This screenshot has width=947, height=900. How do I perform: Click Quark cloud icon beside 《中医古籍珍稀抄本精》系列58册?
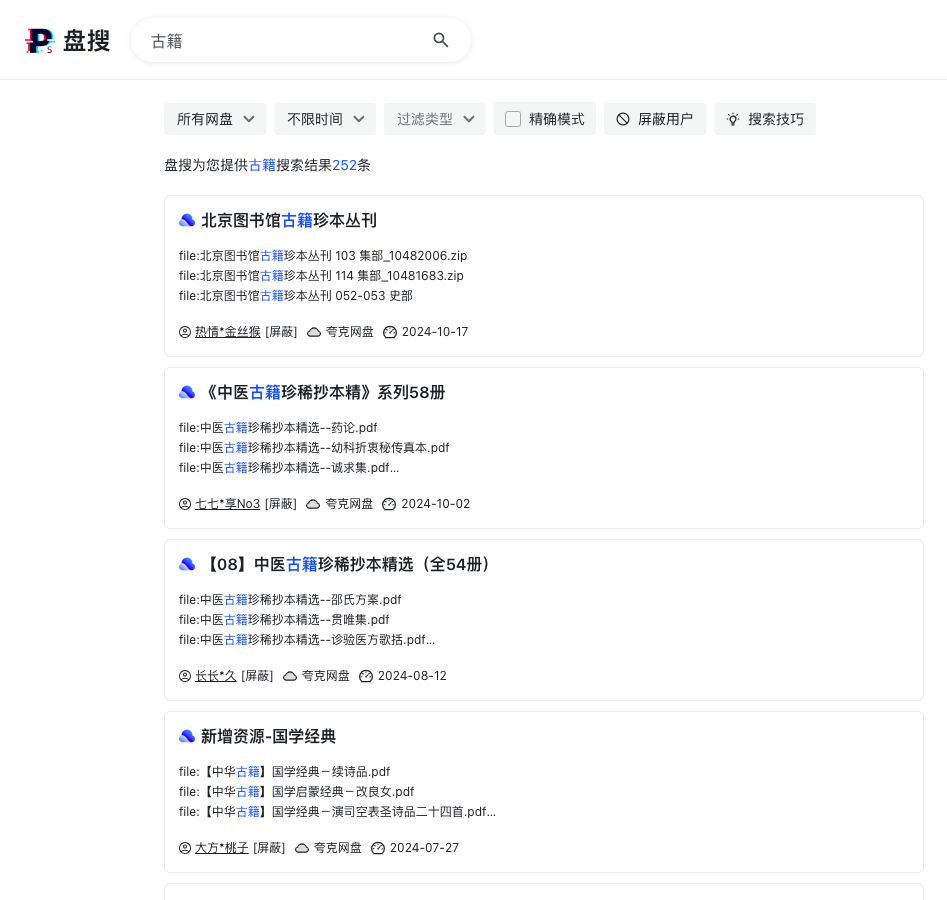click(187, 393)
